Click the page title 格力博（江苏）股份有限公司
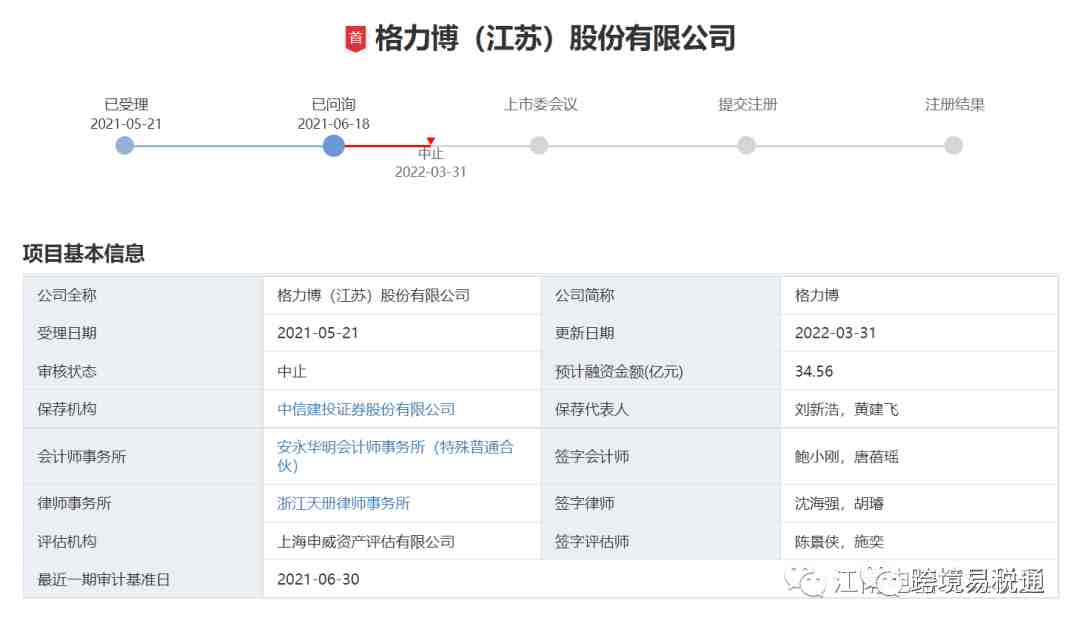Screen dimensions: 1080x629 [x=555, y=38]
